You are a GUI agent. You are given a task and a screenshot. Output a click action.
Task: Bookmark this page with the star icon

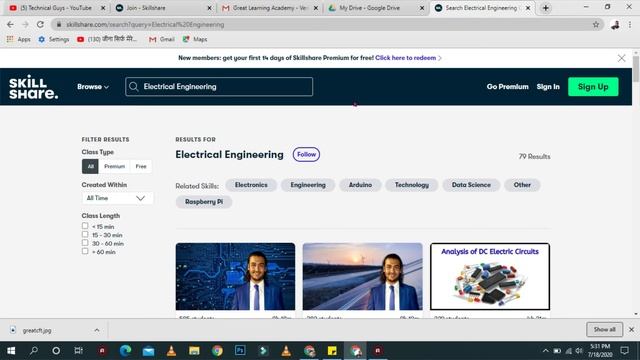tap(596, 24)
